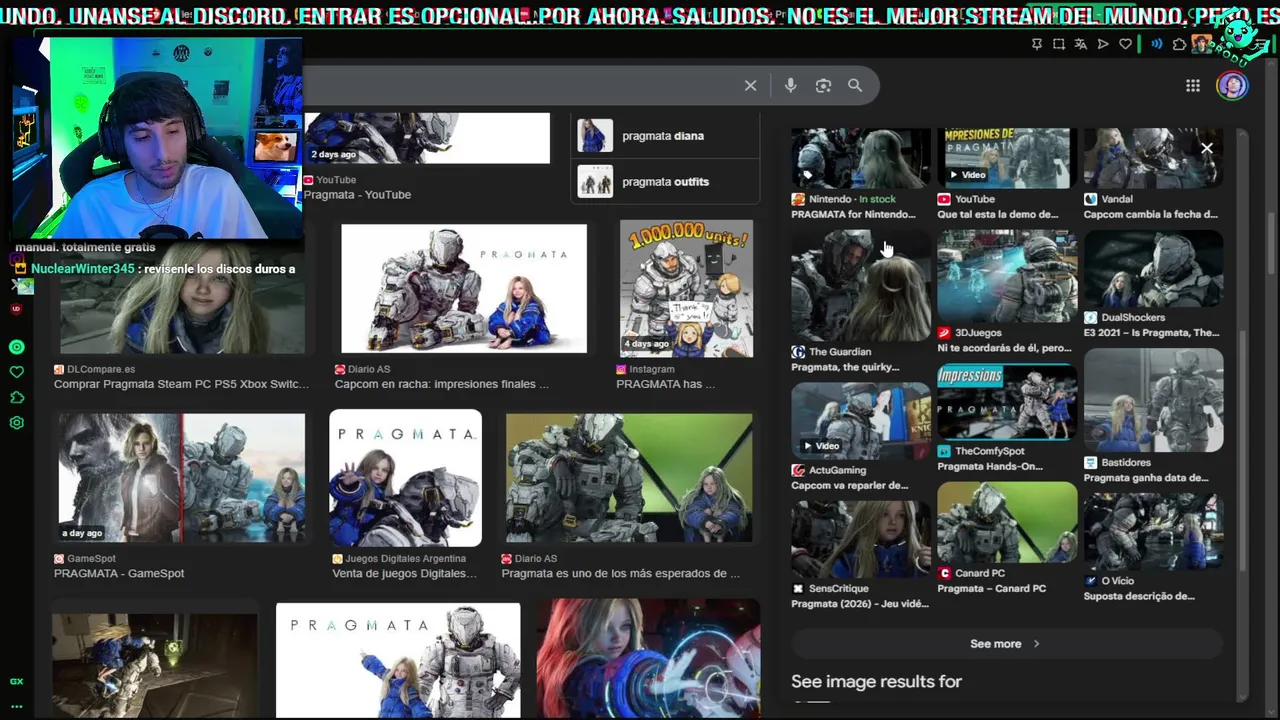Click the send arrow icon in the toolbar
This screenshot has width=1280, height=720.
point(1103,44)
